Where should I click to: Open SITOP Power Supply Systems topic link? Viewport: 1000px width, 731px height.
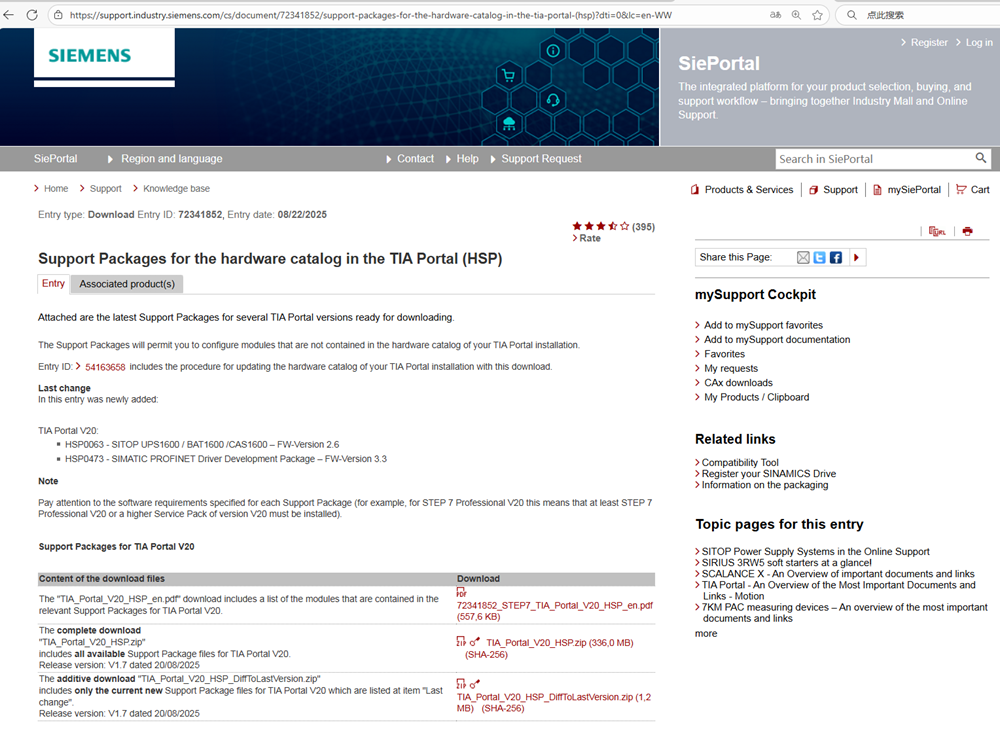[x=816, y=552]
